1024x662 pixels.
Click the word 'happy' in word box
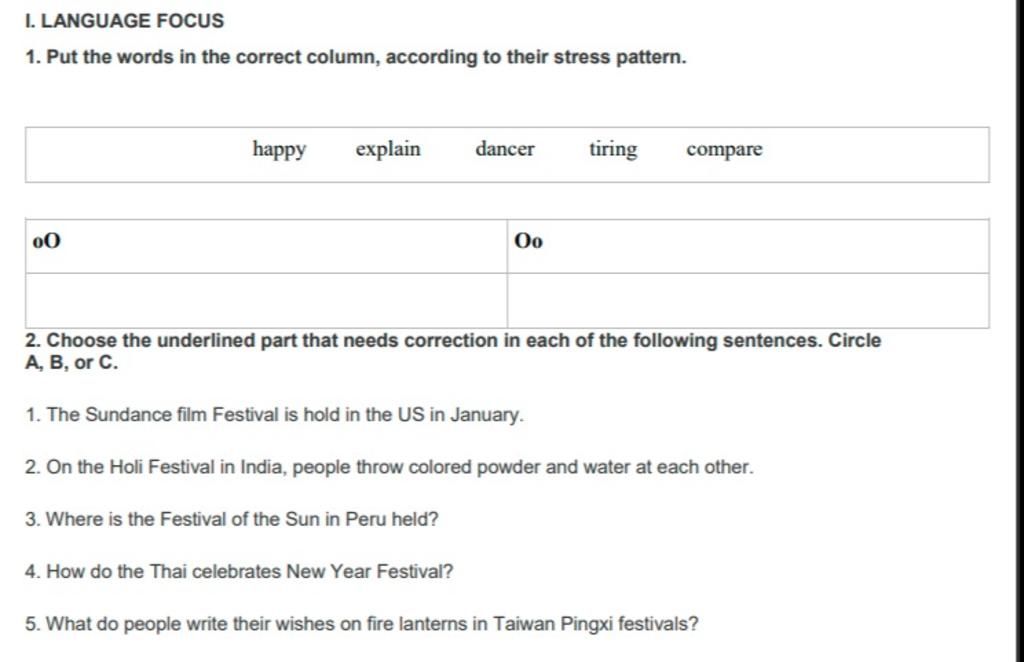[279, 150]
